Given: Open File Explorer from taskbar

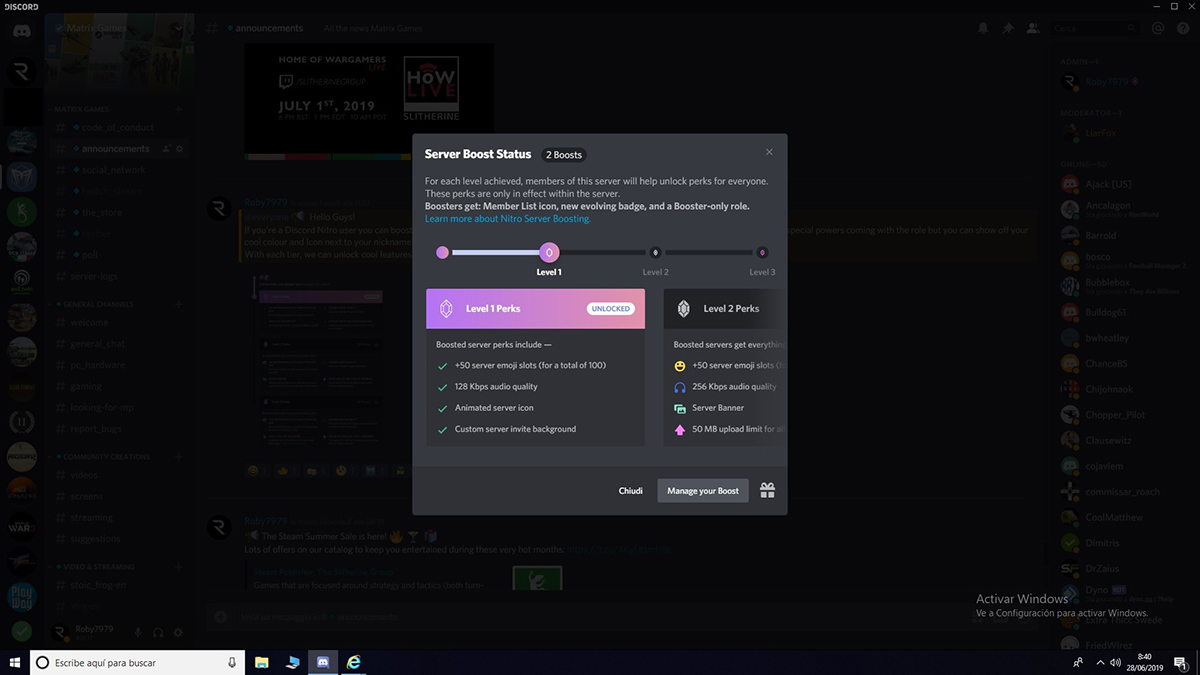Looking at the screenshot, I should (x=261, y=662).
